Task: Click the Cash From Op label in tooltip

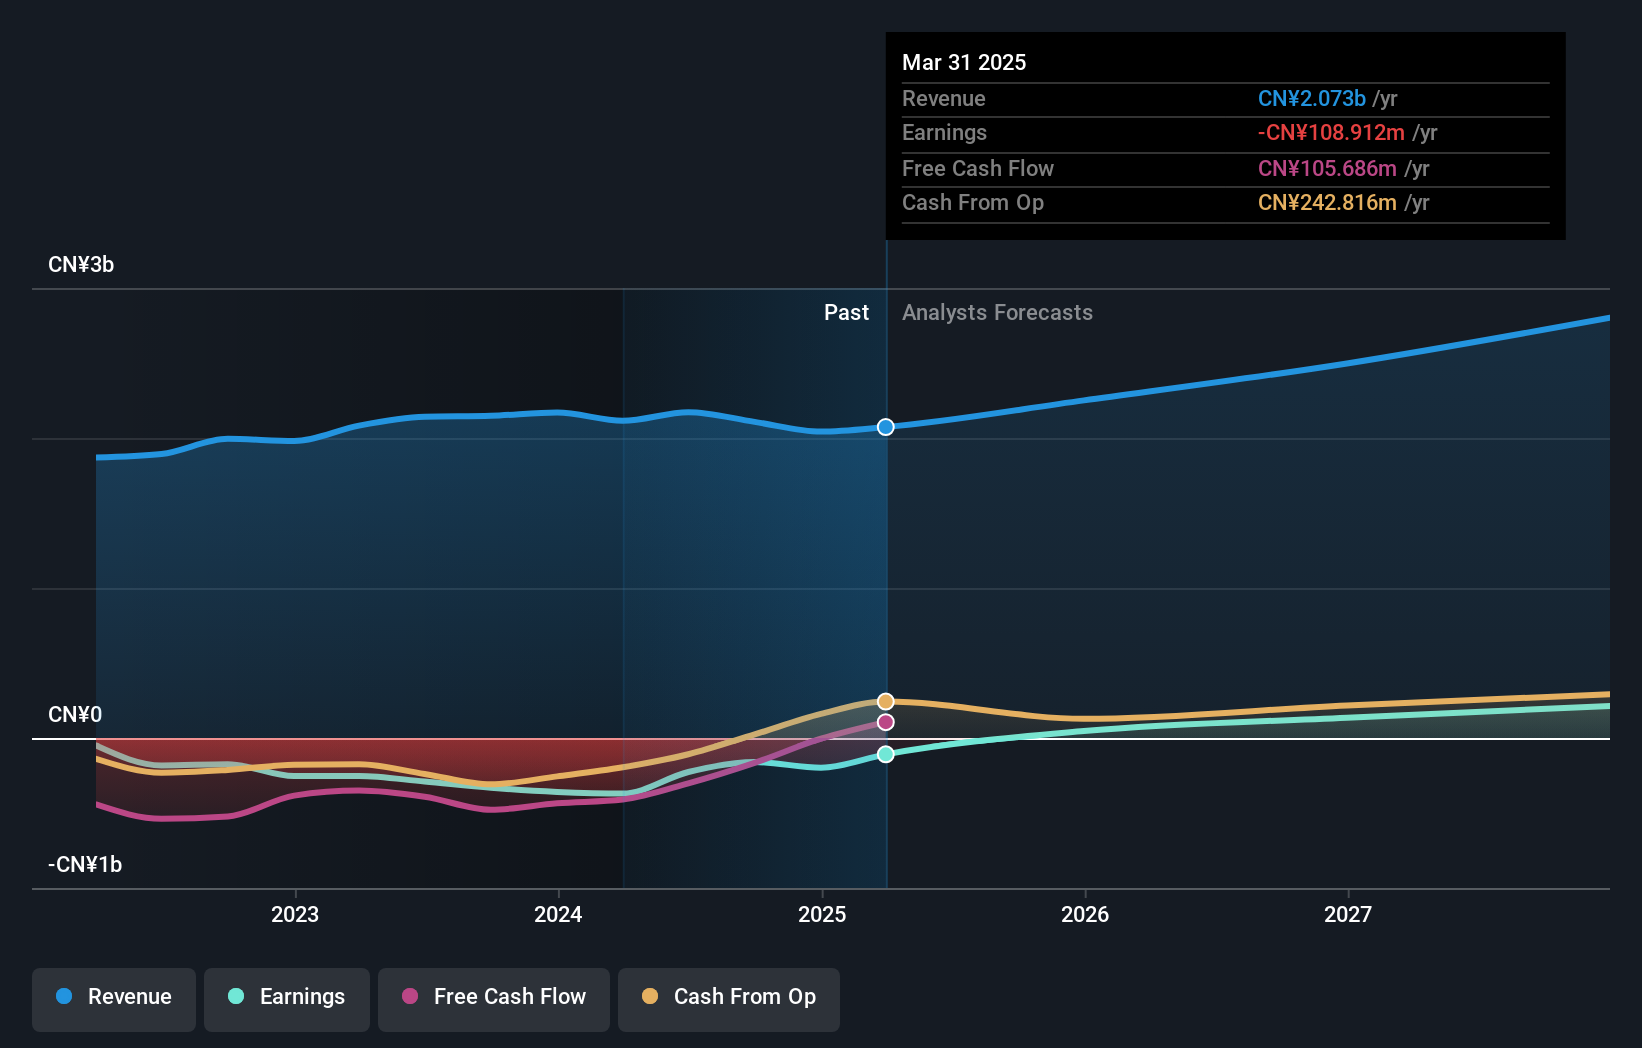Action: (x=973, y=203)
